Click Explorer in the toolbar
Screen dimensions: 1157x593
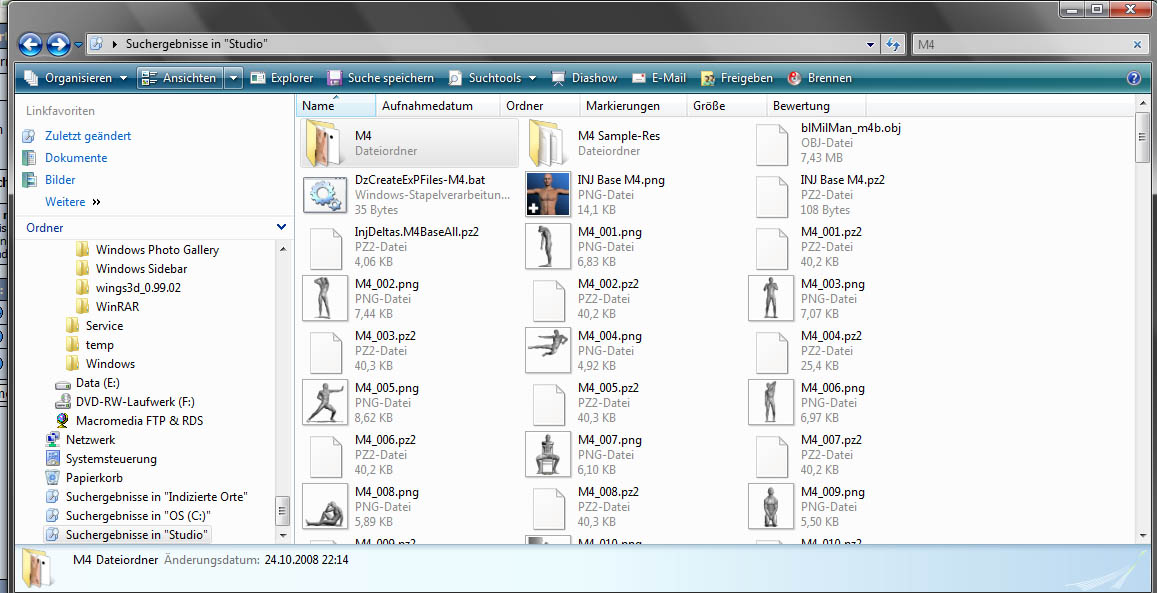pos(282,77)
